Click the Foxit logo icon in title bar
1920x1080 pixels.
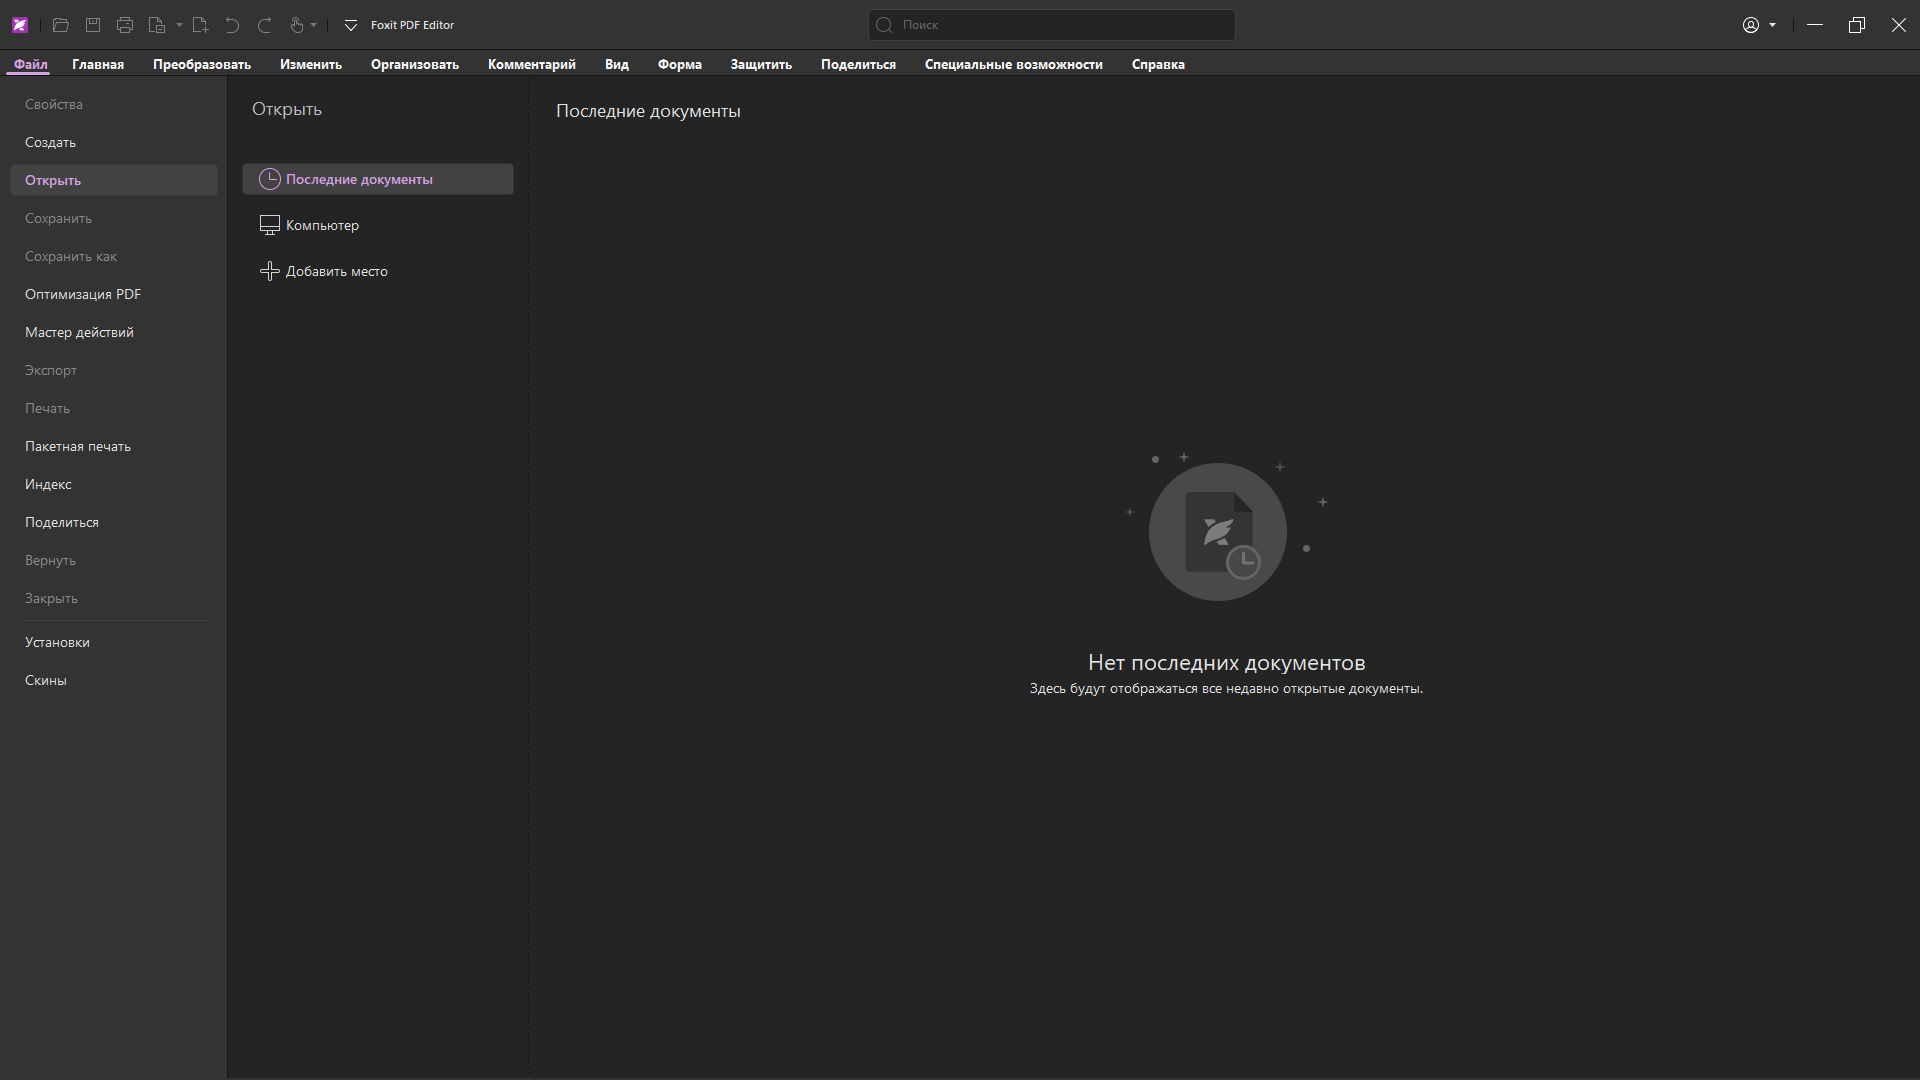click(x=20, y=25)
